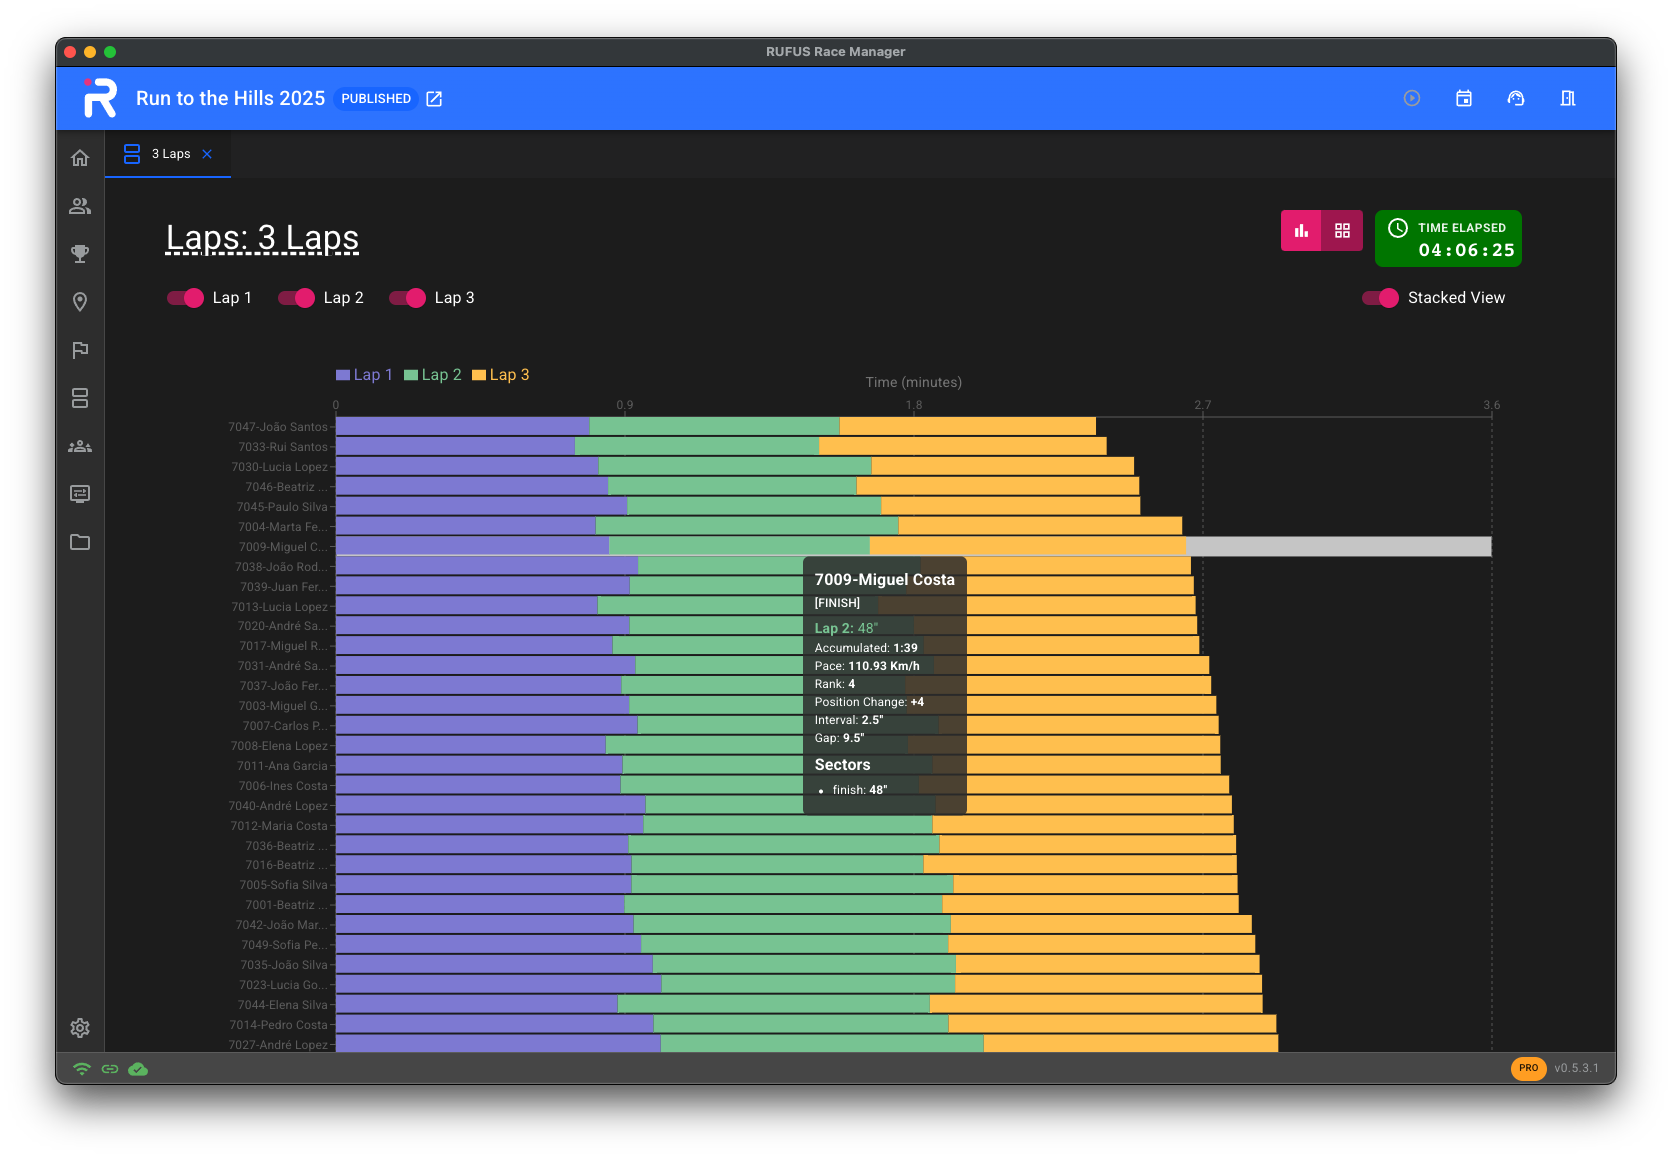Screen dimensions: 1672x1158
Task: Click the 7047-João Santos Lap 1 bar
Action: [x=462, y=427]
